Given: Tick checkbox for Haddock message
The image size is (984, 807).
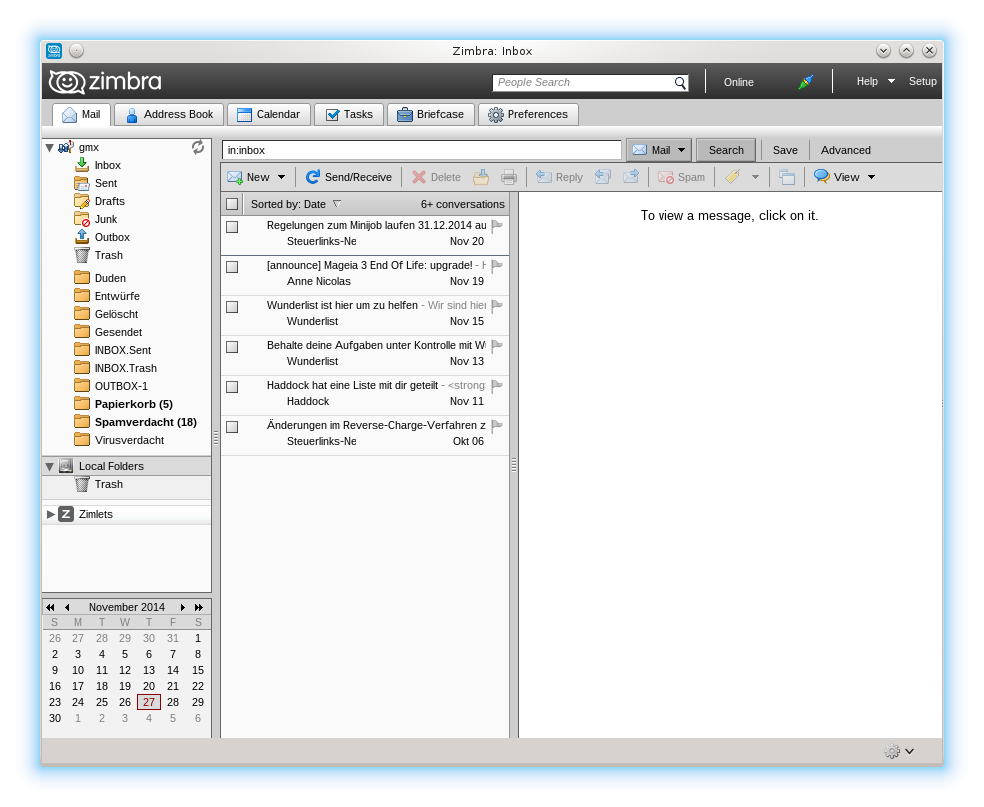Looking at the screenshot, I should pos(232,387).
